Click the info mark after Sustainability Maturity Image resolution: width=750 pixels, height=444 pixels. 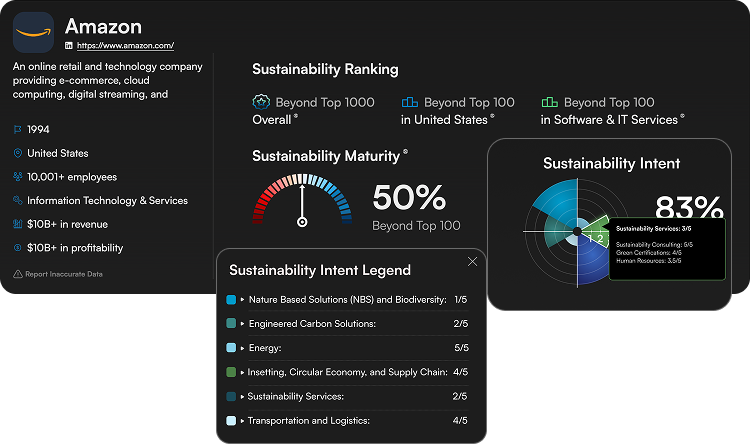coord(405,152)
